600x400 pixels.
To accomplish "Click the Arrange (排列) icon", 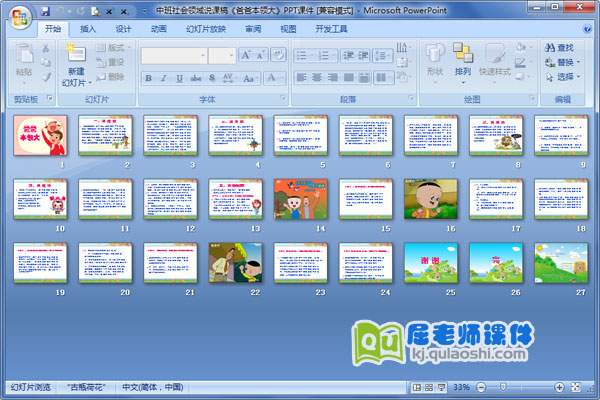I will pos(462,58).
